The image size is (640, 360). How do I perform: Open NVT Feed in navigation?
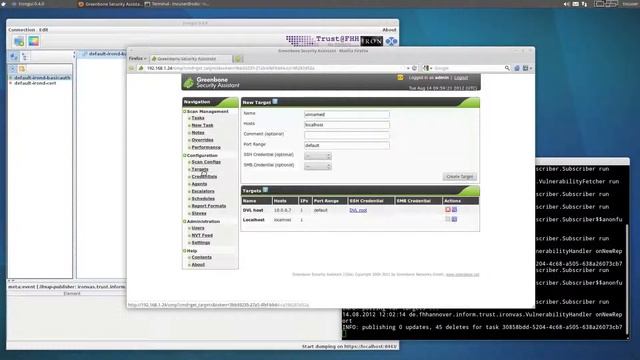202,236
